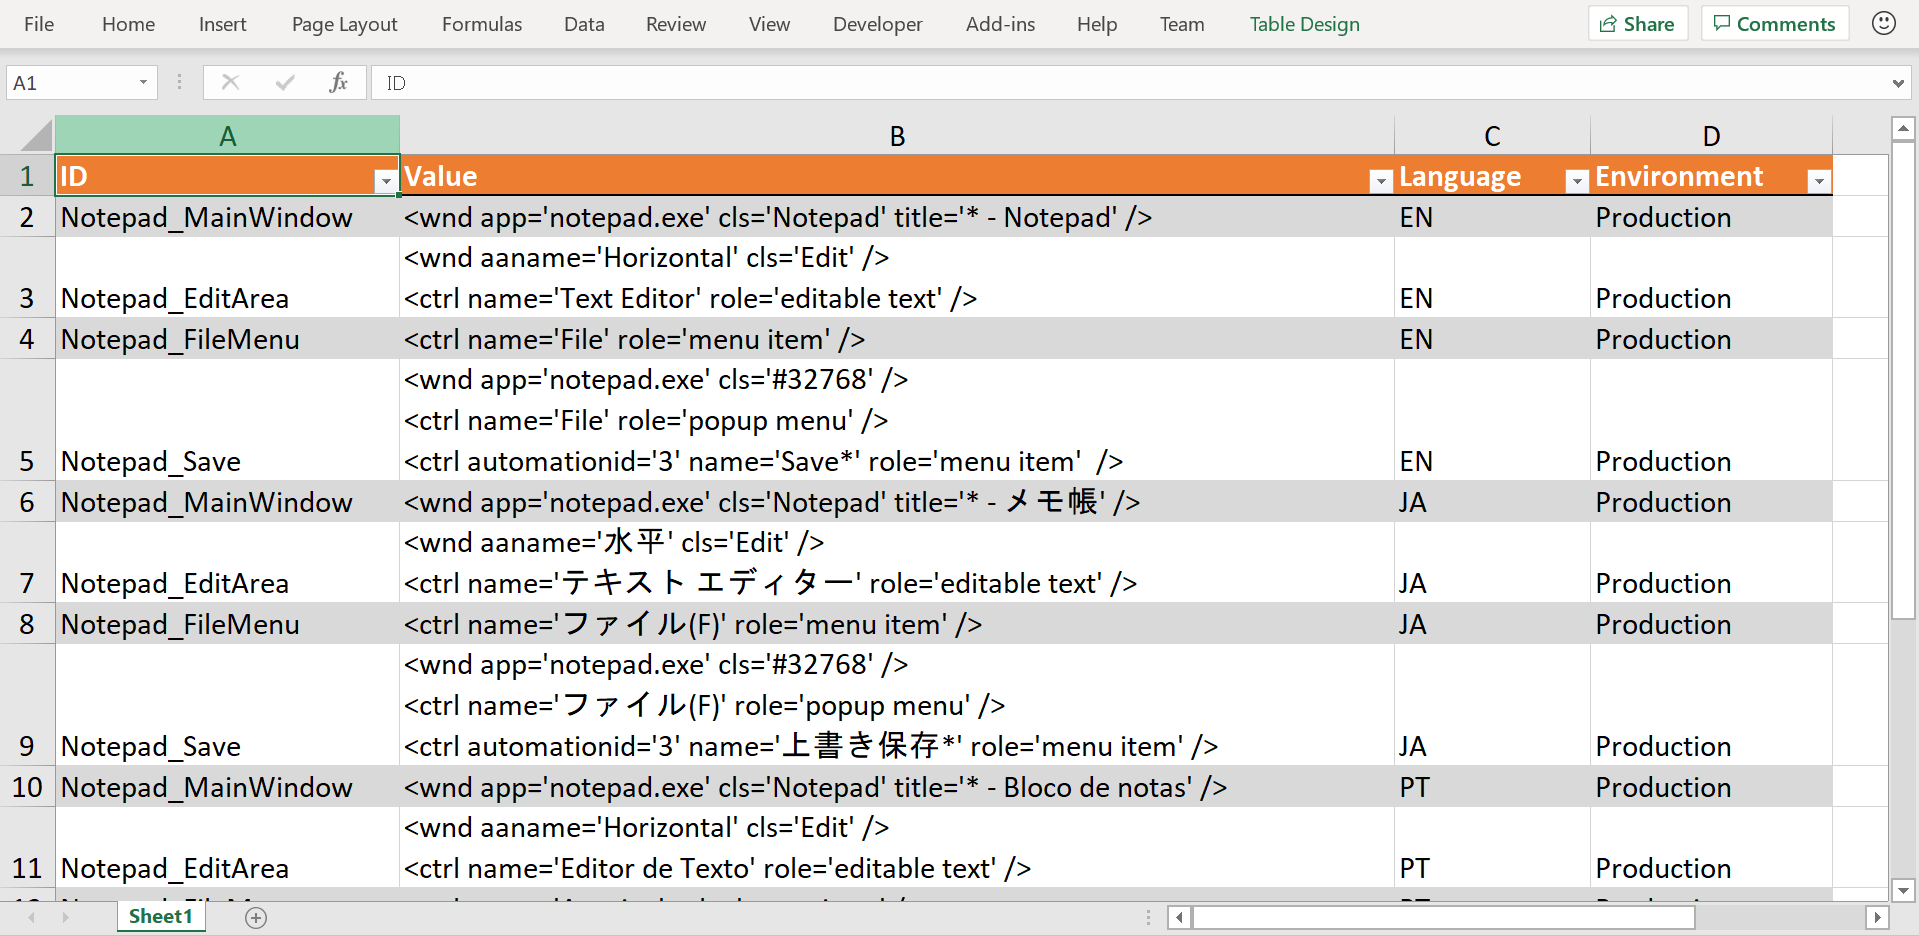Switch to the Home ribbon tab

click(128, 24)
